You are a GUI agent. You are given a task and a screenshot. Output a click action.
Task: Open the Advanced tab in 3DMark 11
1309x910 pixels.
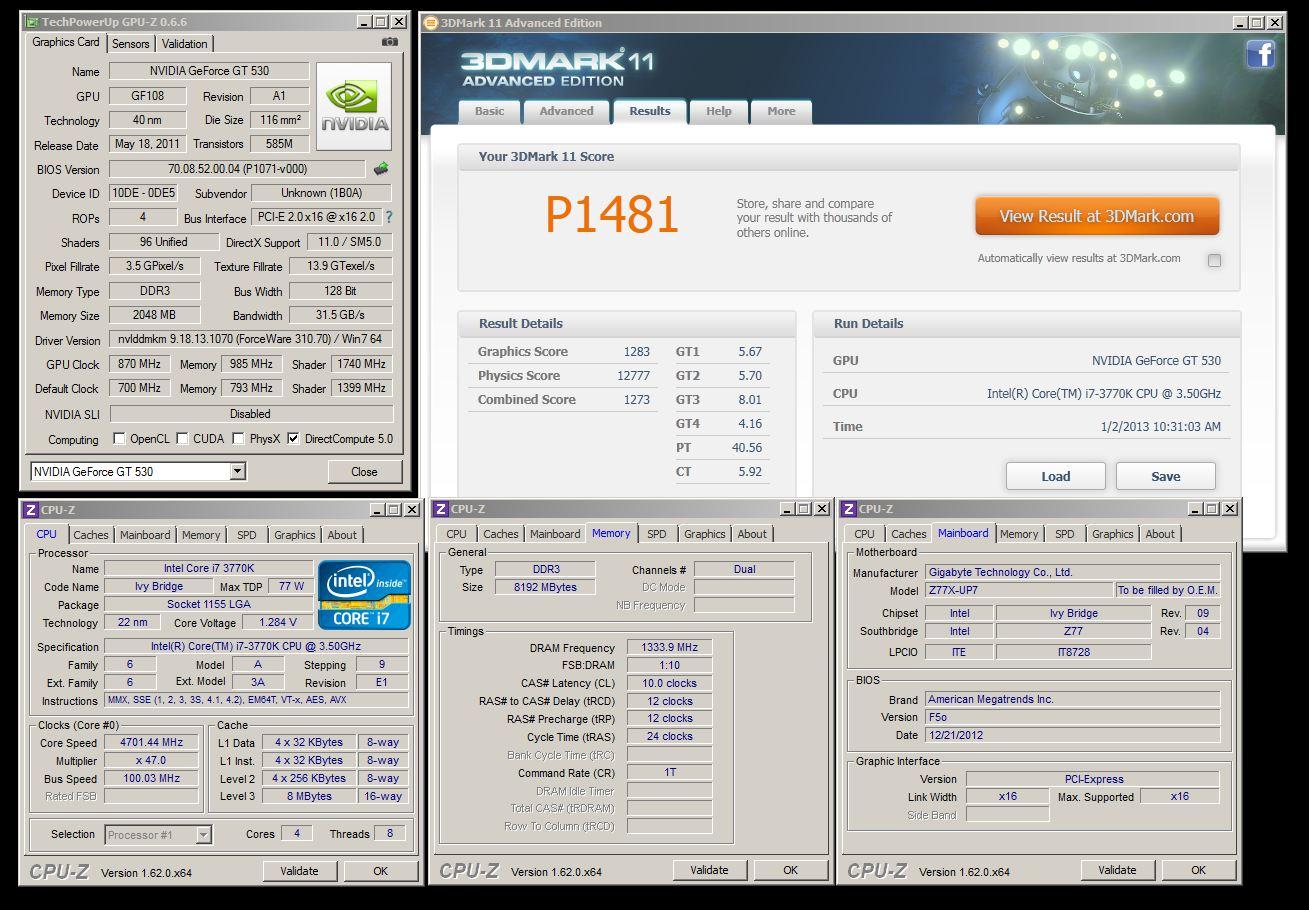pos(566,111)
